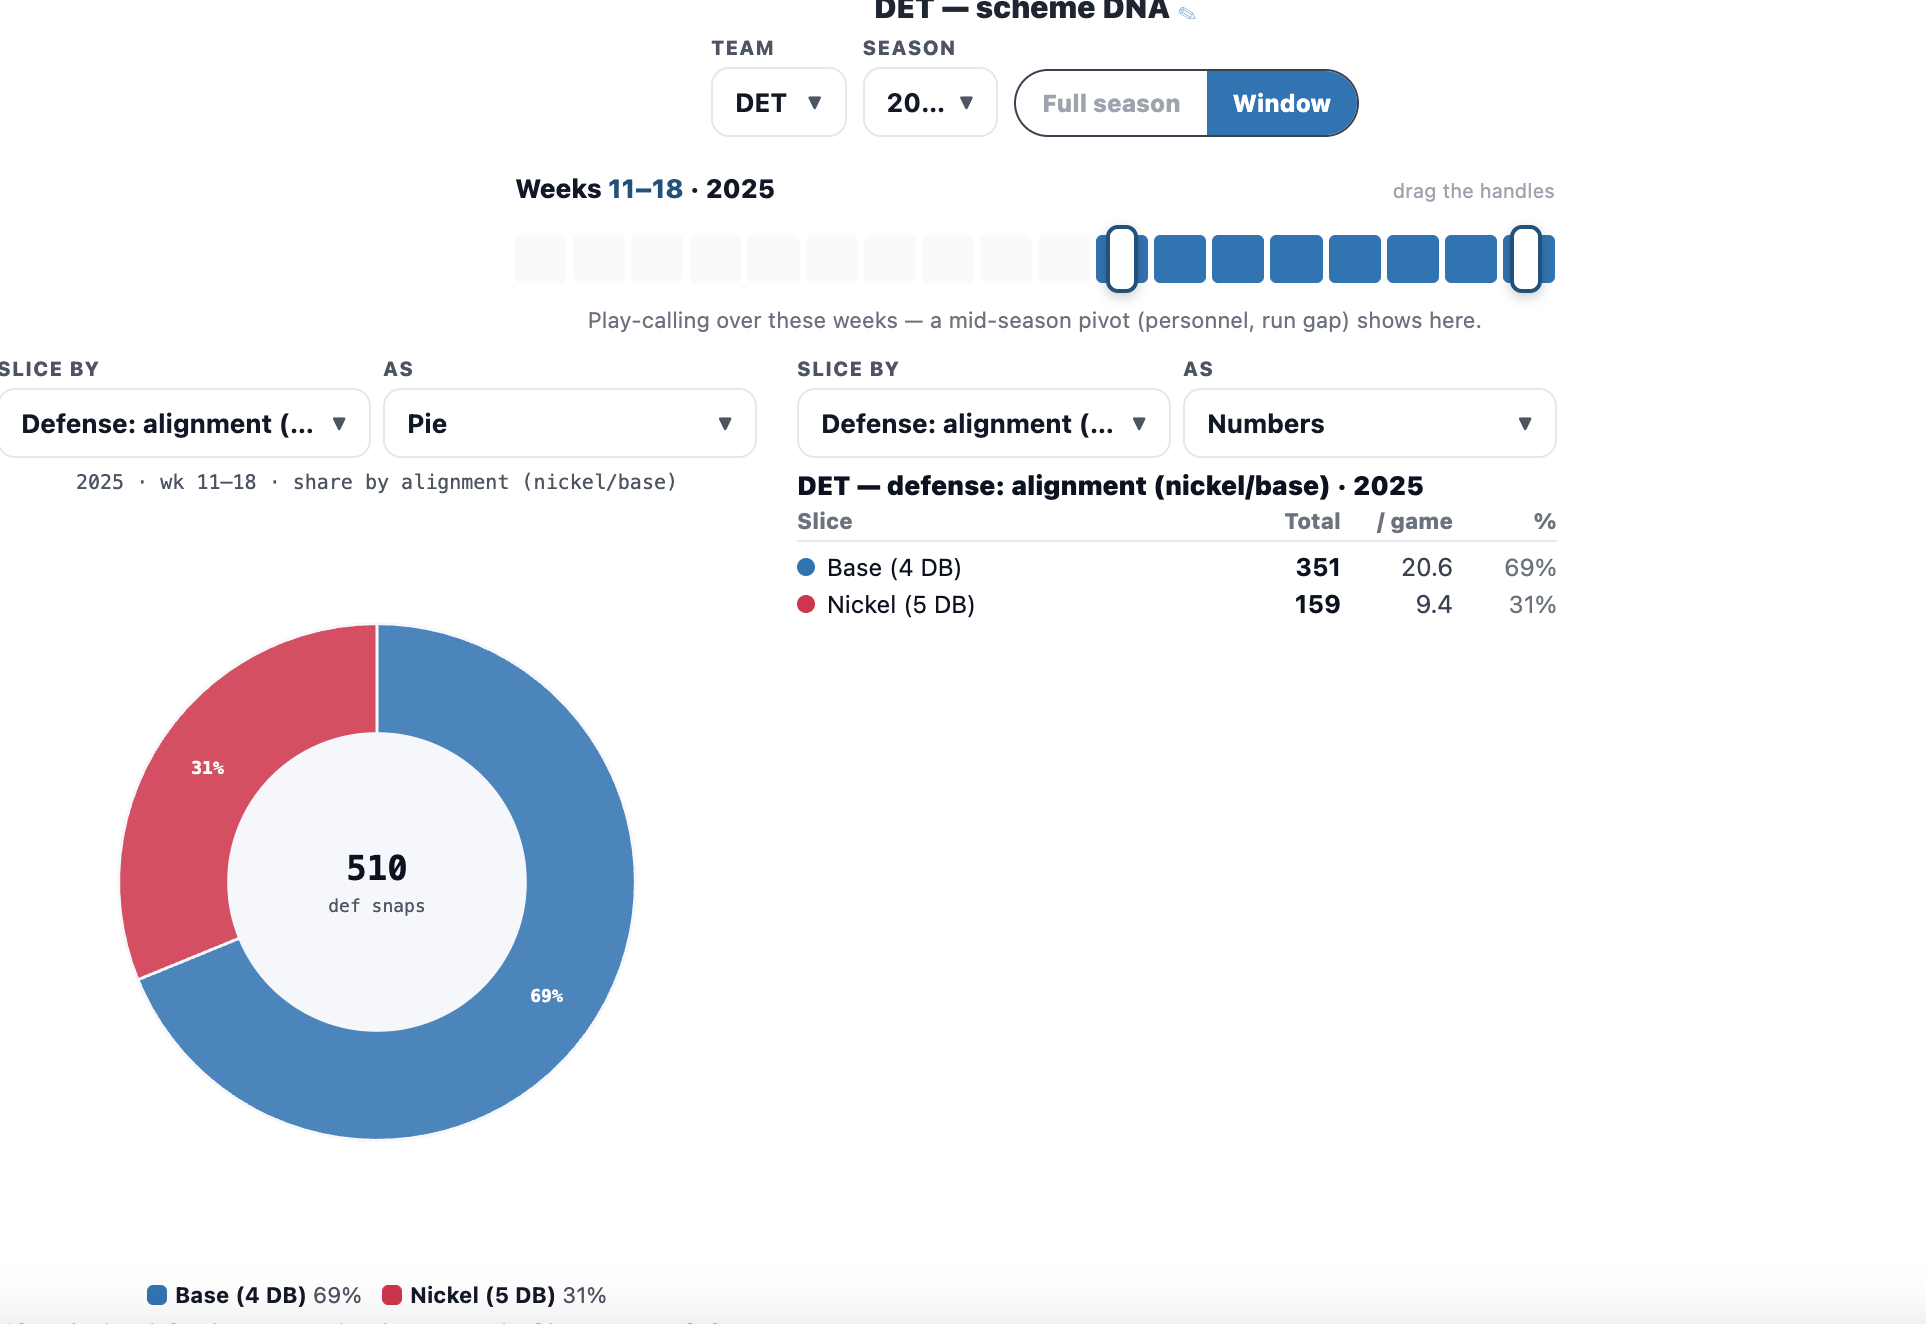
Task: Open the TEAM dropdown showing DET
Action: 778,103
